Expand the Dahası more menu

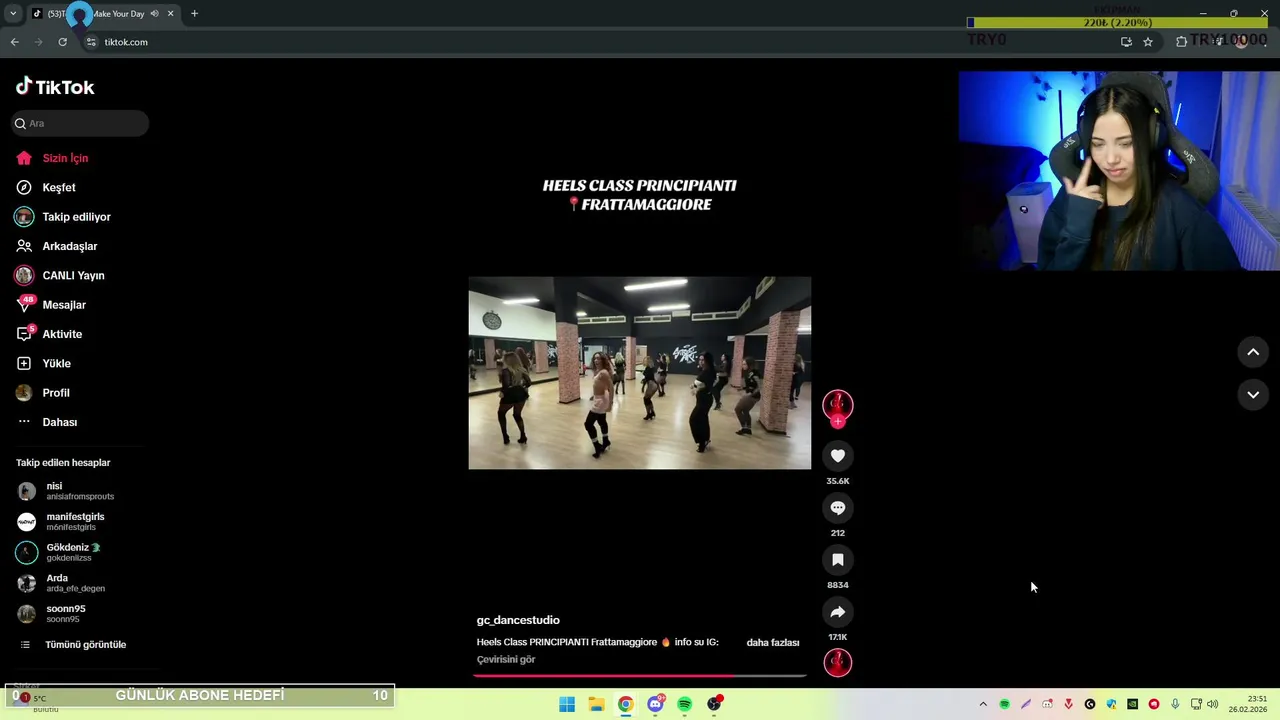(47, 422)
